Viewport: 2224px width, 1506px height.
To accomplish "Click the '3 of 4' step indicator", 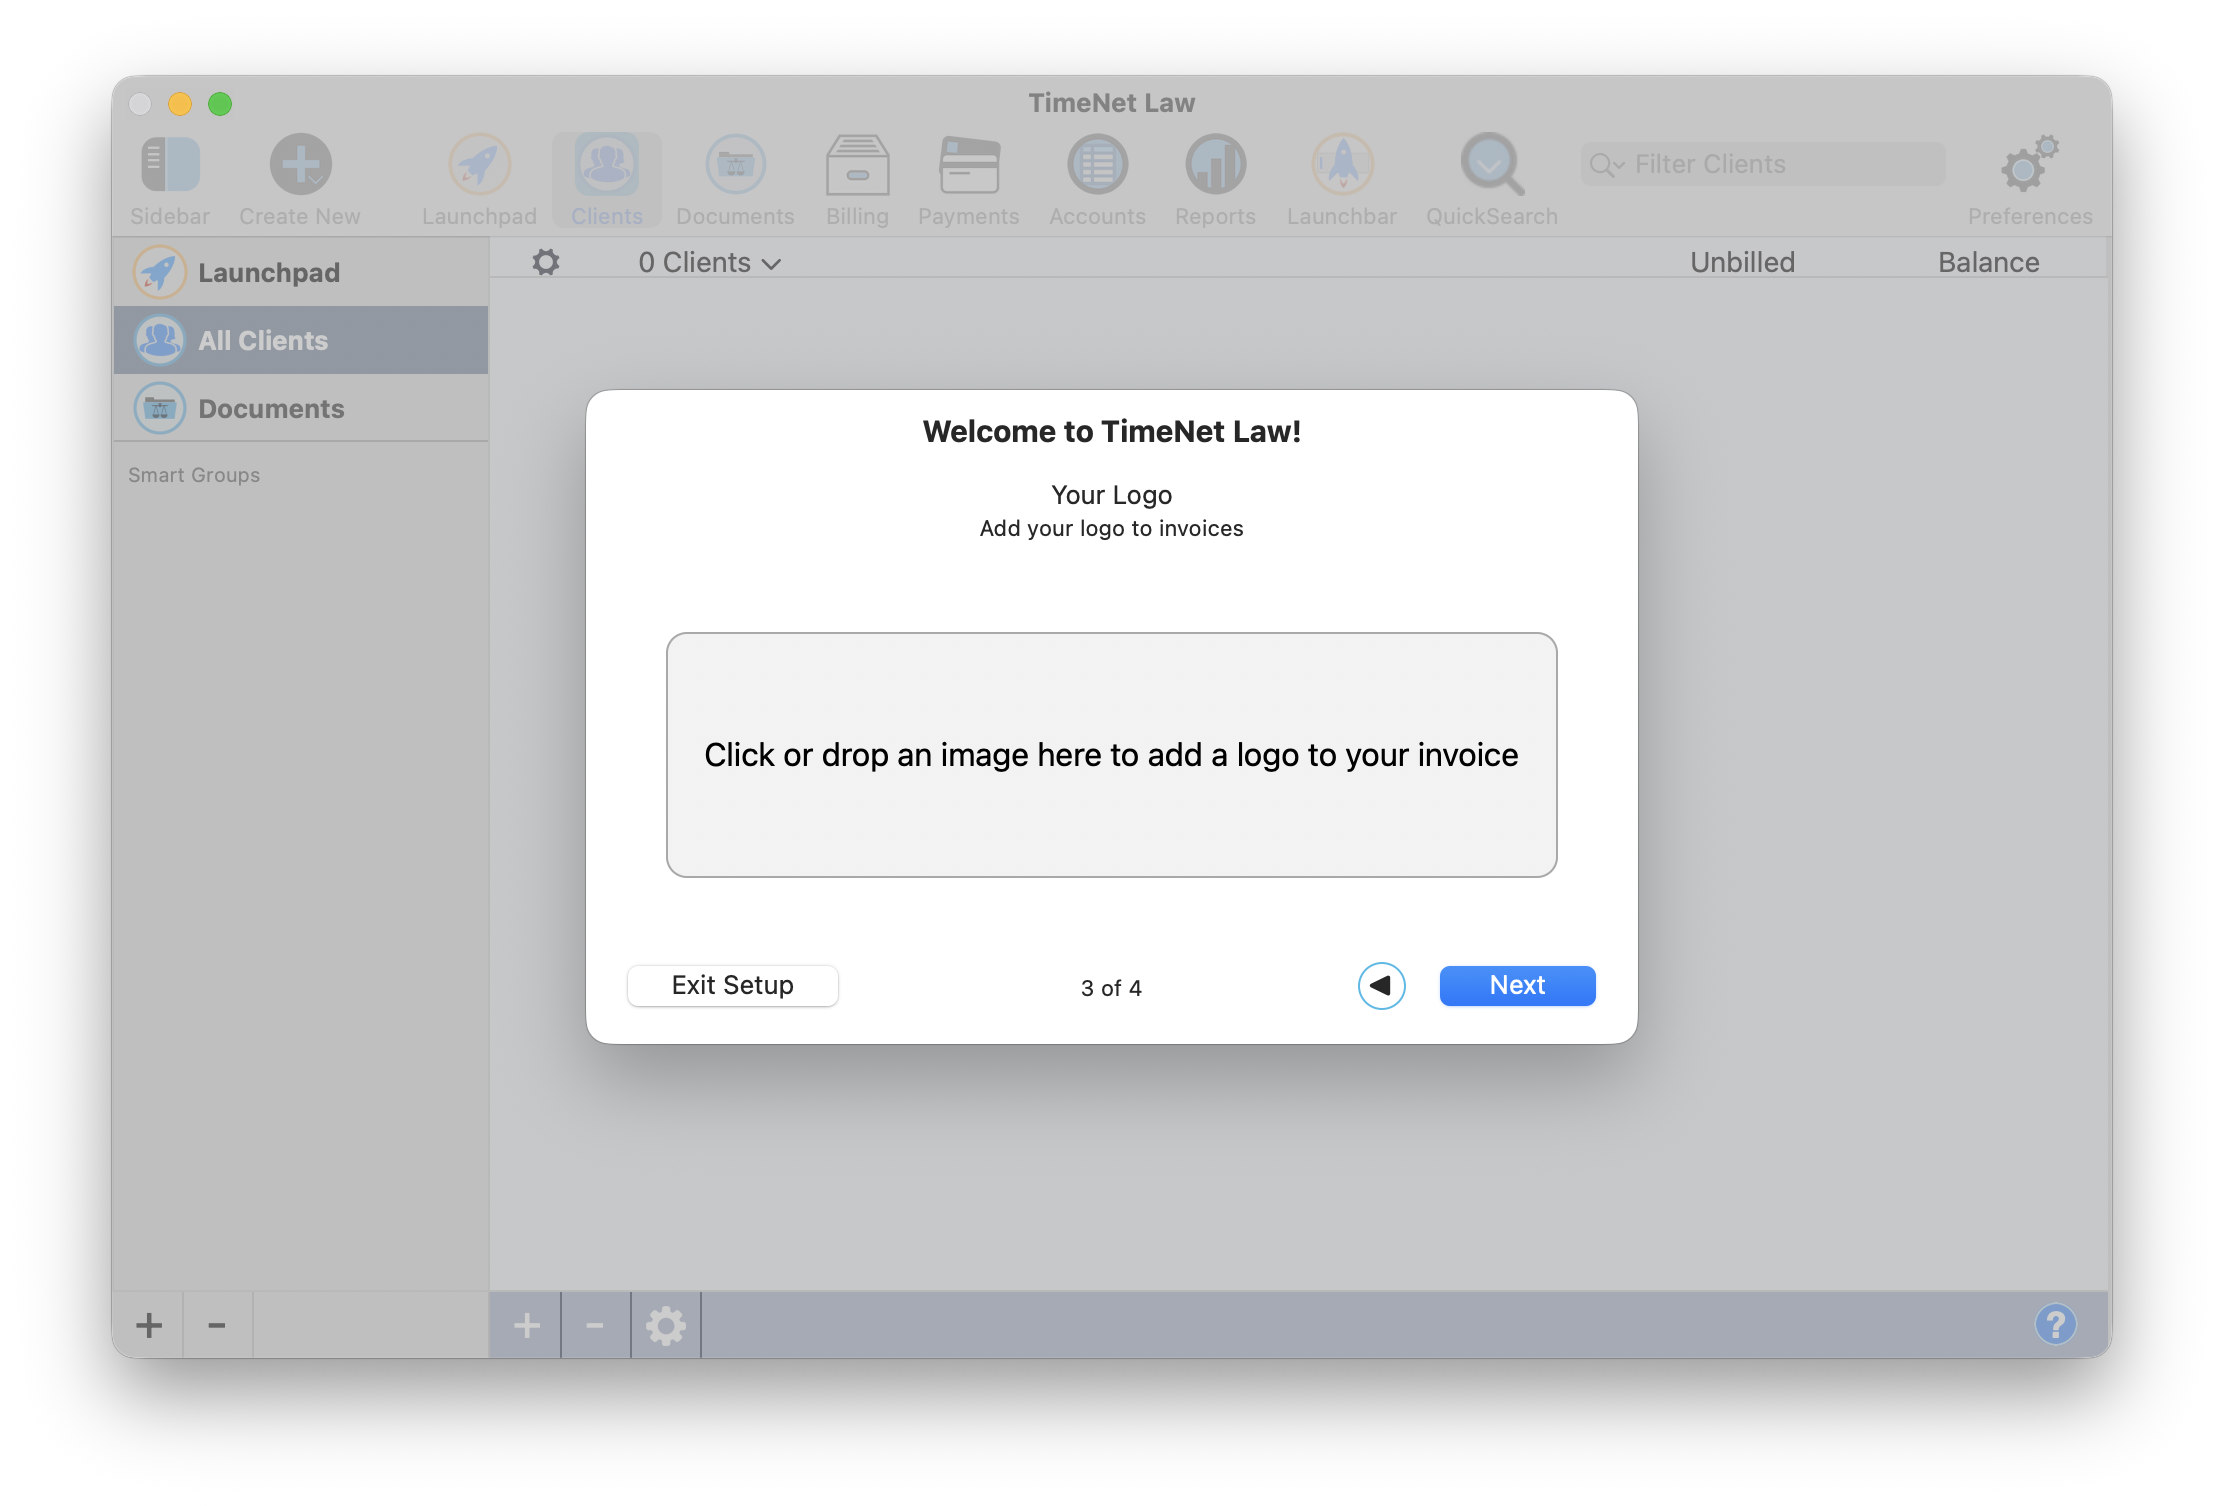I will (1111, 988).
